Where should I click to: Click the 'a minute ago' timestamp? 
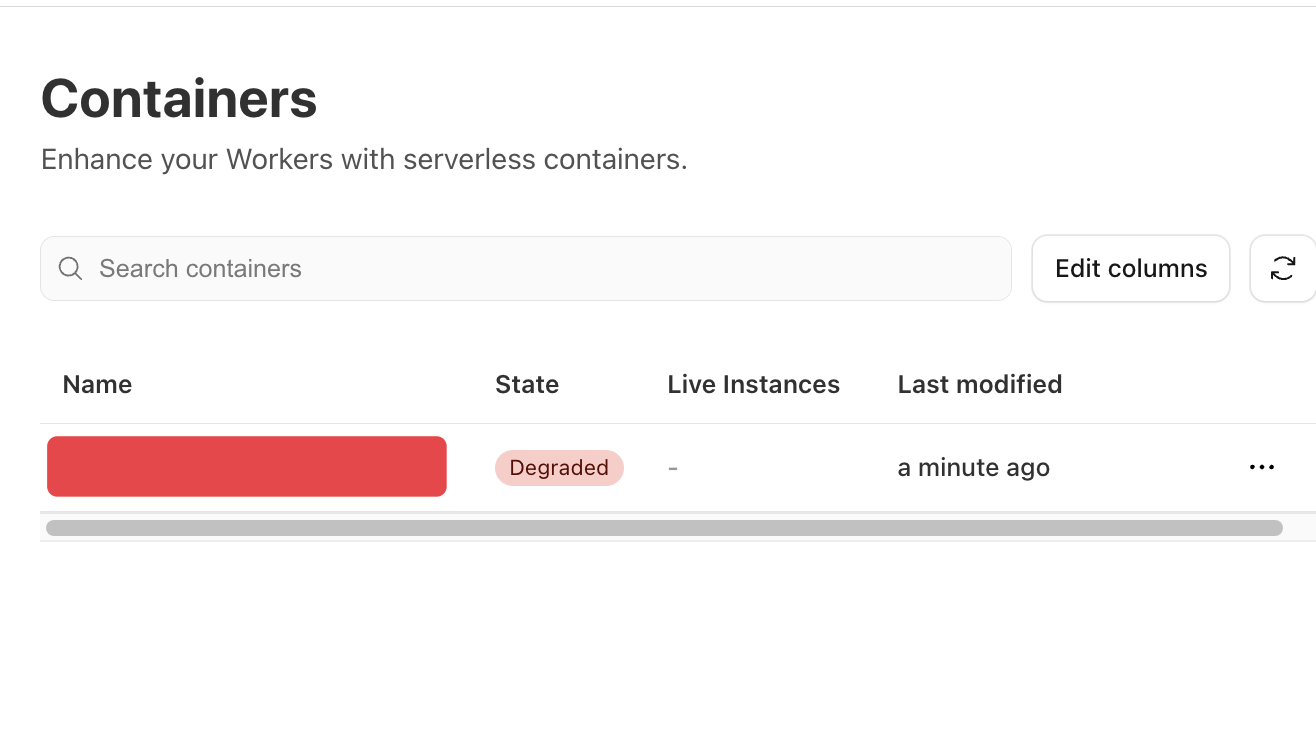click(x=973, y=467)
